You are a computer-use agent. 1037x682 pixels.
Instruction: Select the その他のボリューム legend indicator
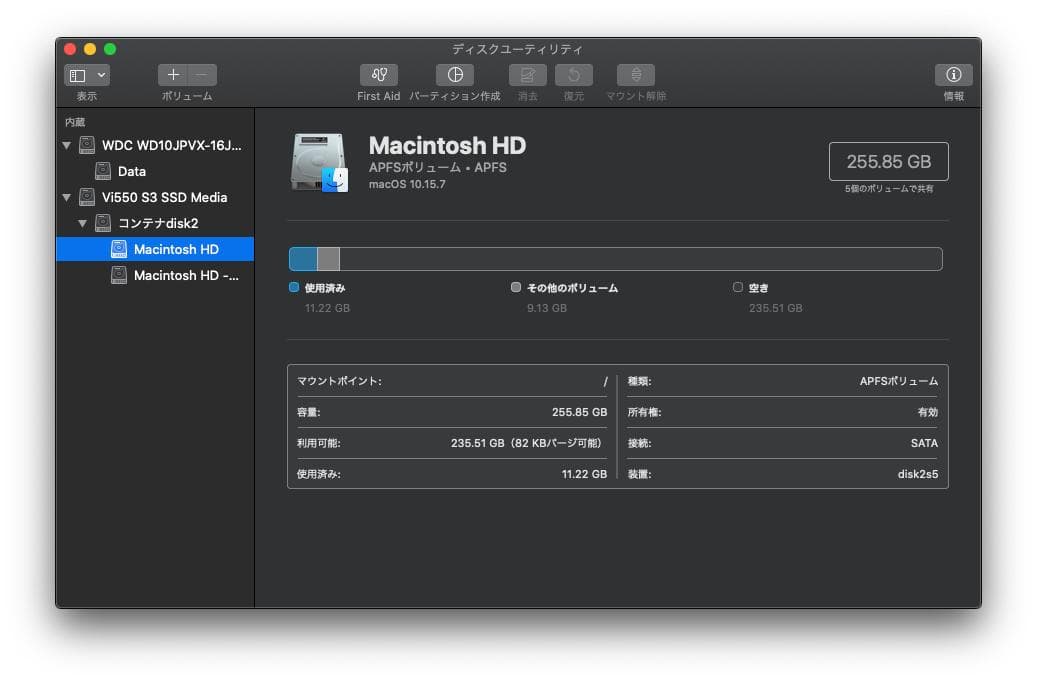(516, 287)
